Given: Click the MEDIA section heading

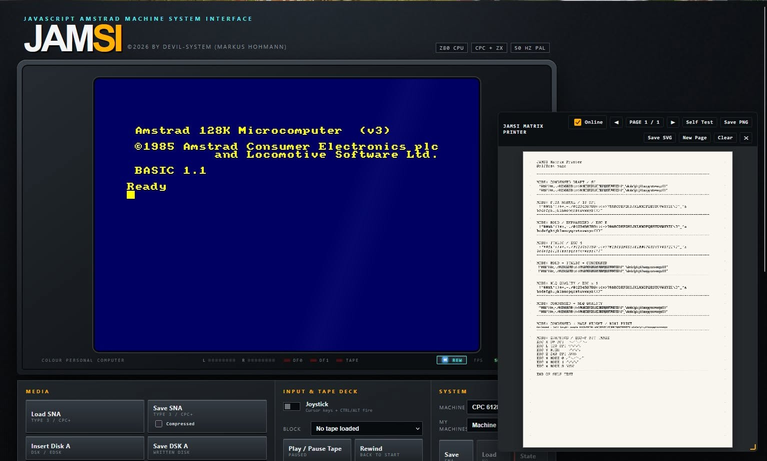Looking at the screenshot, I should point(38,392).
